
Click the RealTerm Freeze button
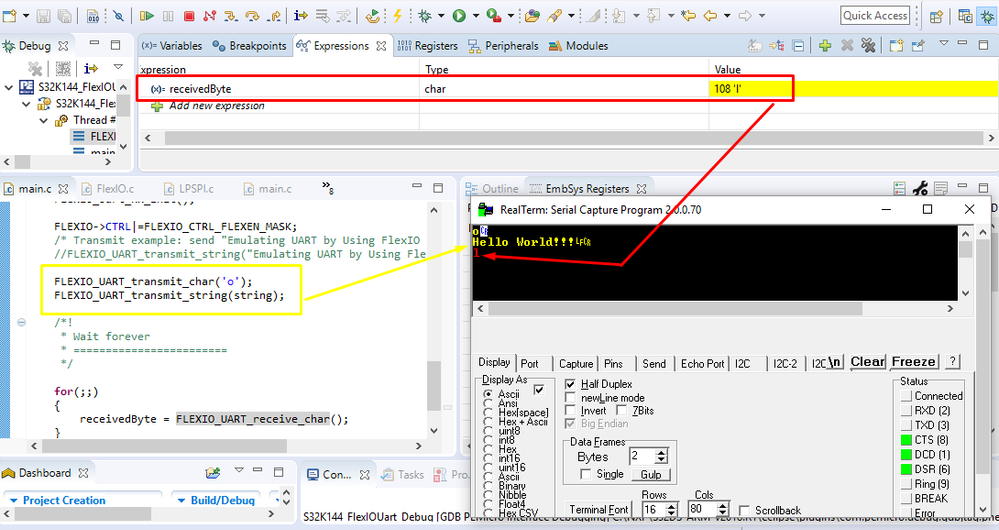(914, 362)
